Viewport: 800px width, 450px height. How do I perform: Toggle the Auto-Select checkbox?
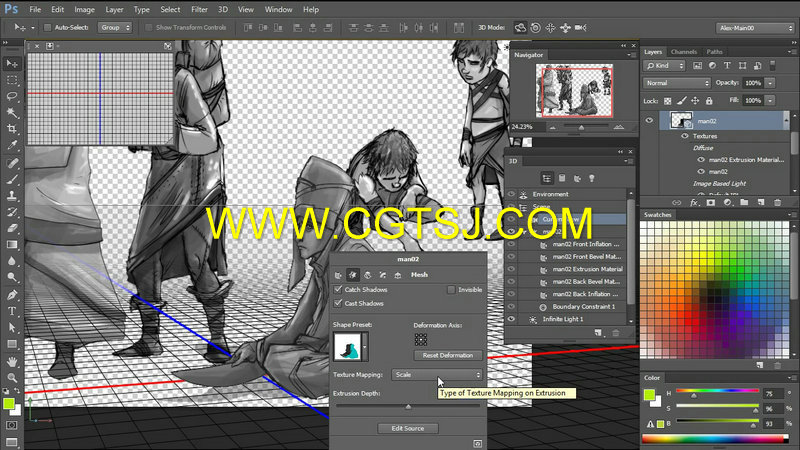pyautogui.click(x=47, y=28)
